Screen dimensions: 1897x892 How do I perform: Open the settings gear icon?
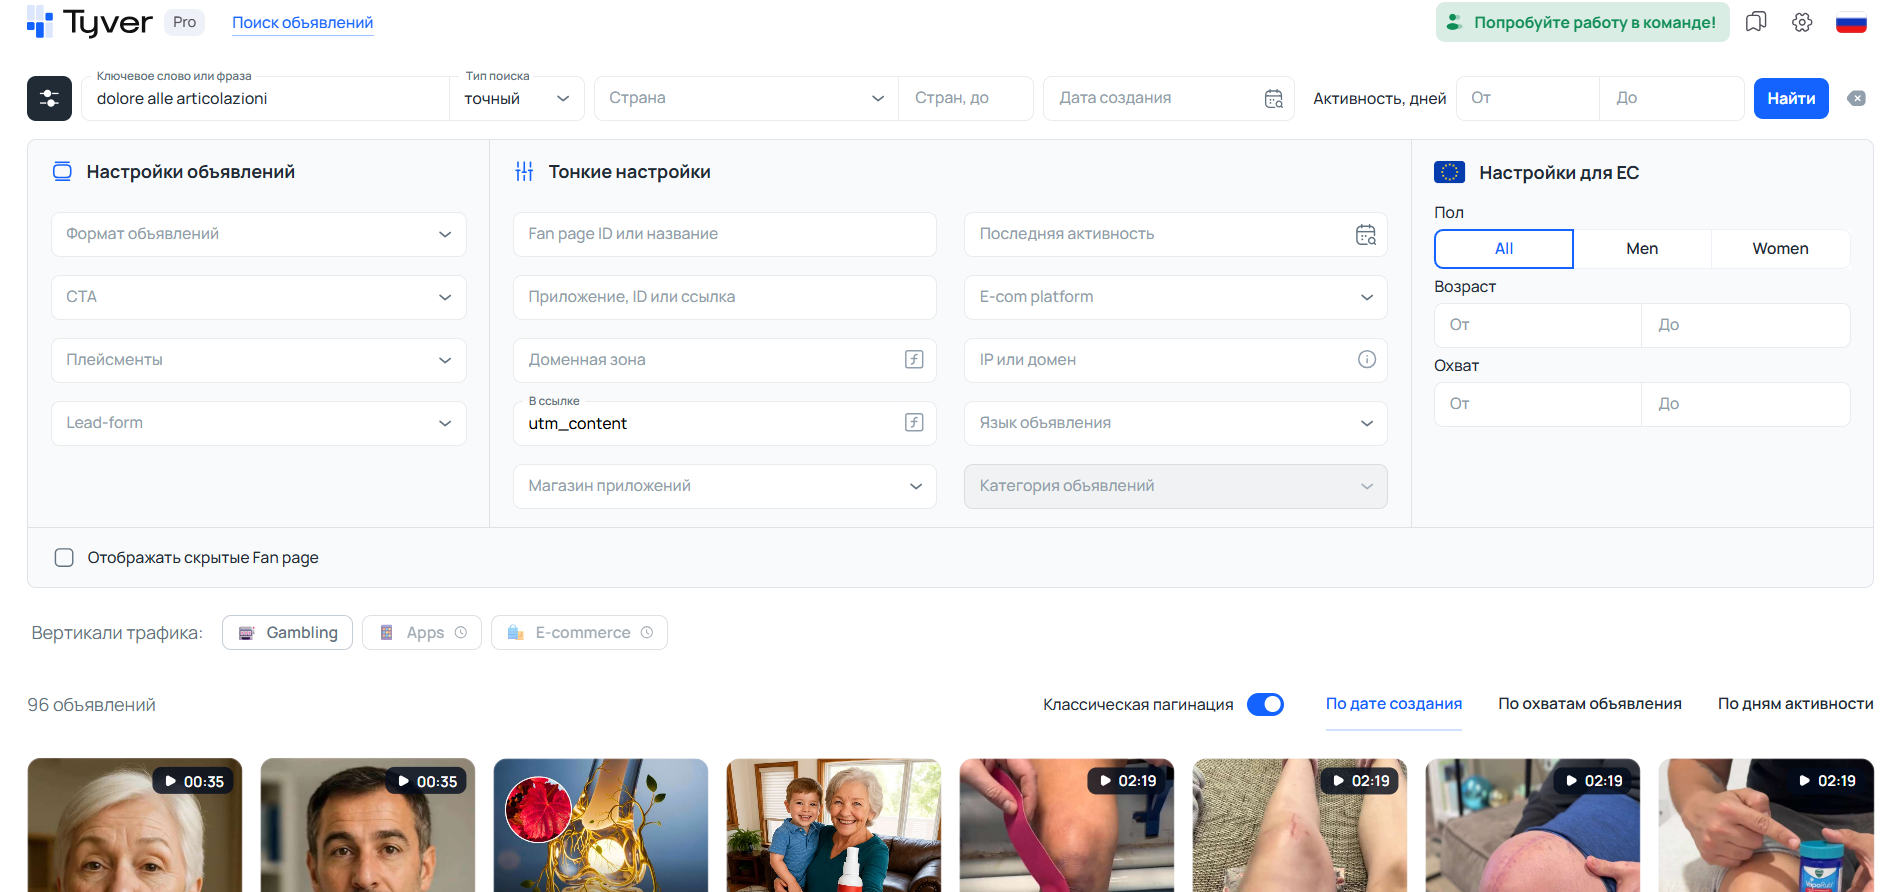(1802, 22)
